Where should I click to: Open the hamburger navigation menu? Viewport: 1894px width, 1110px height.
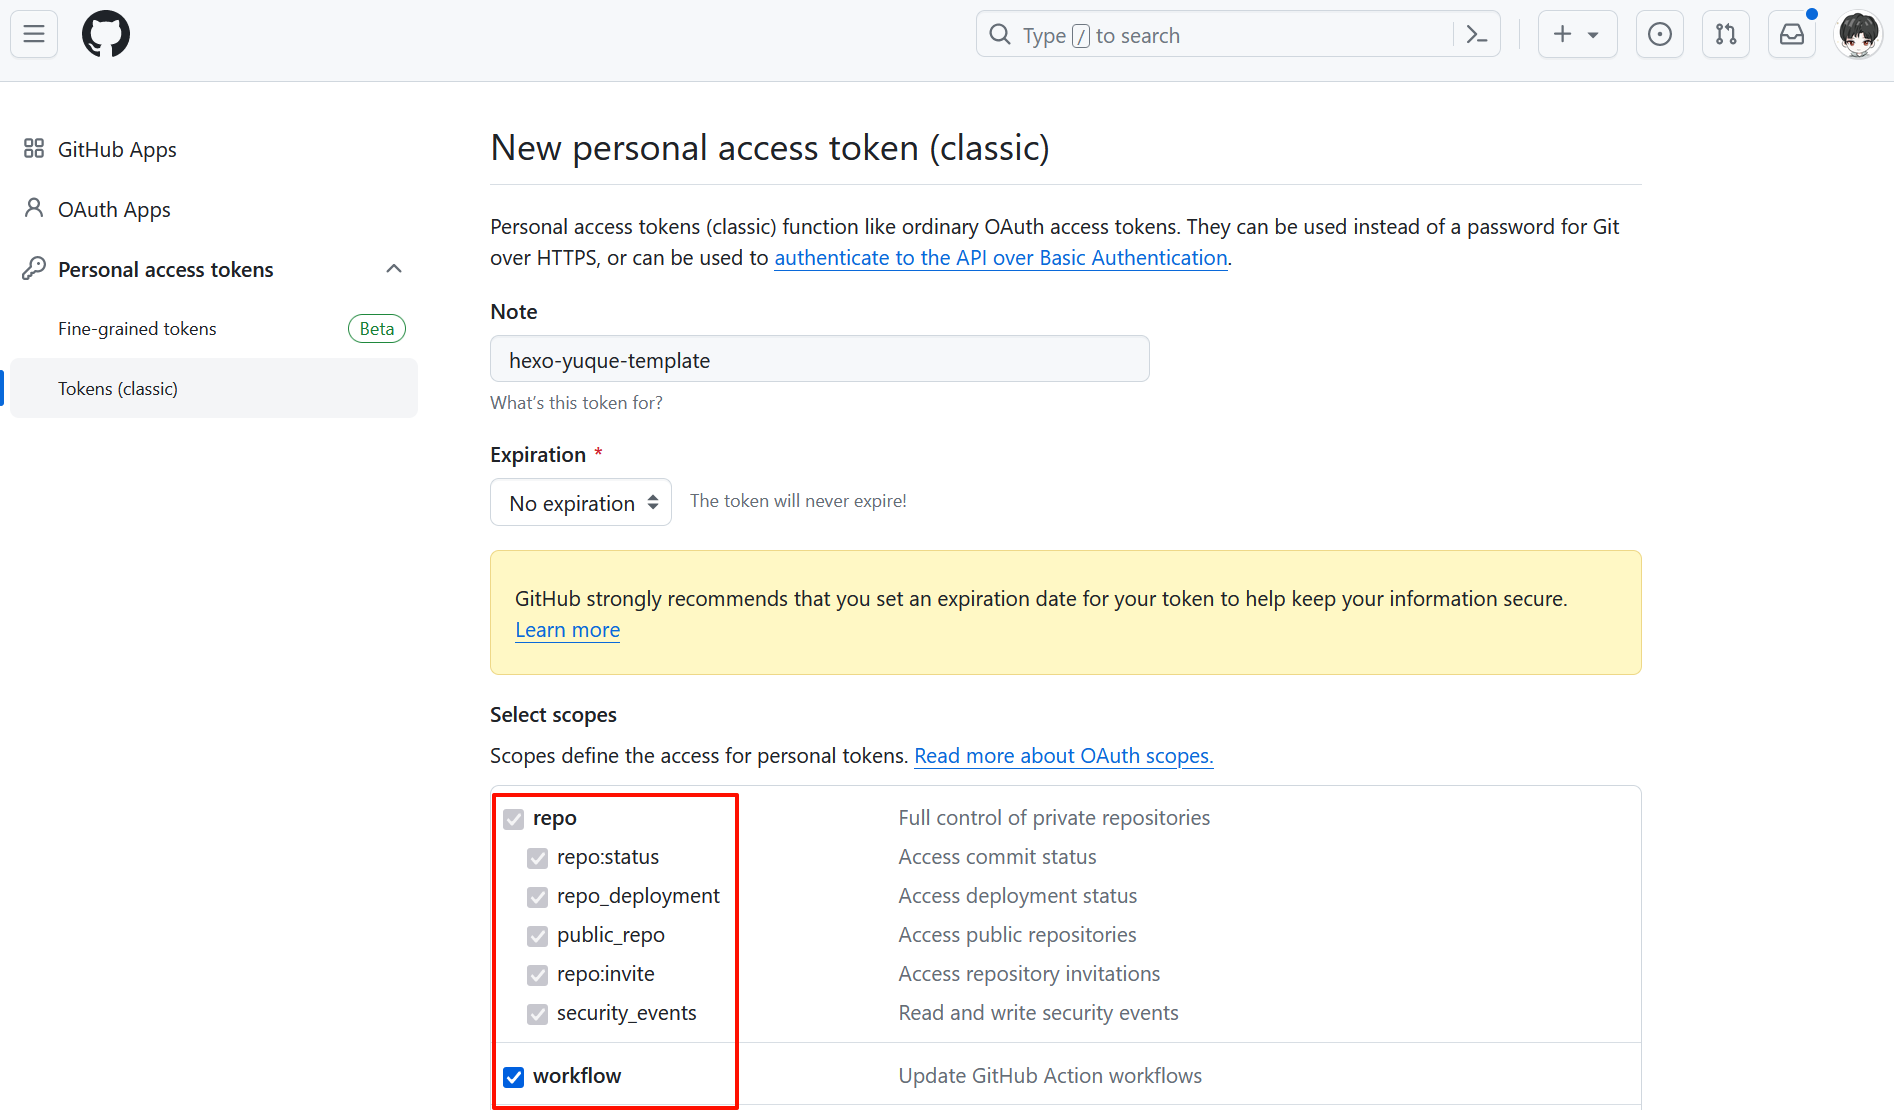click(x=34, y=34)
